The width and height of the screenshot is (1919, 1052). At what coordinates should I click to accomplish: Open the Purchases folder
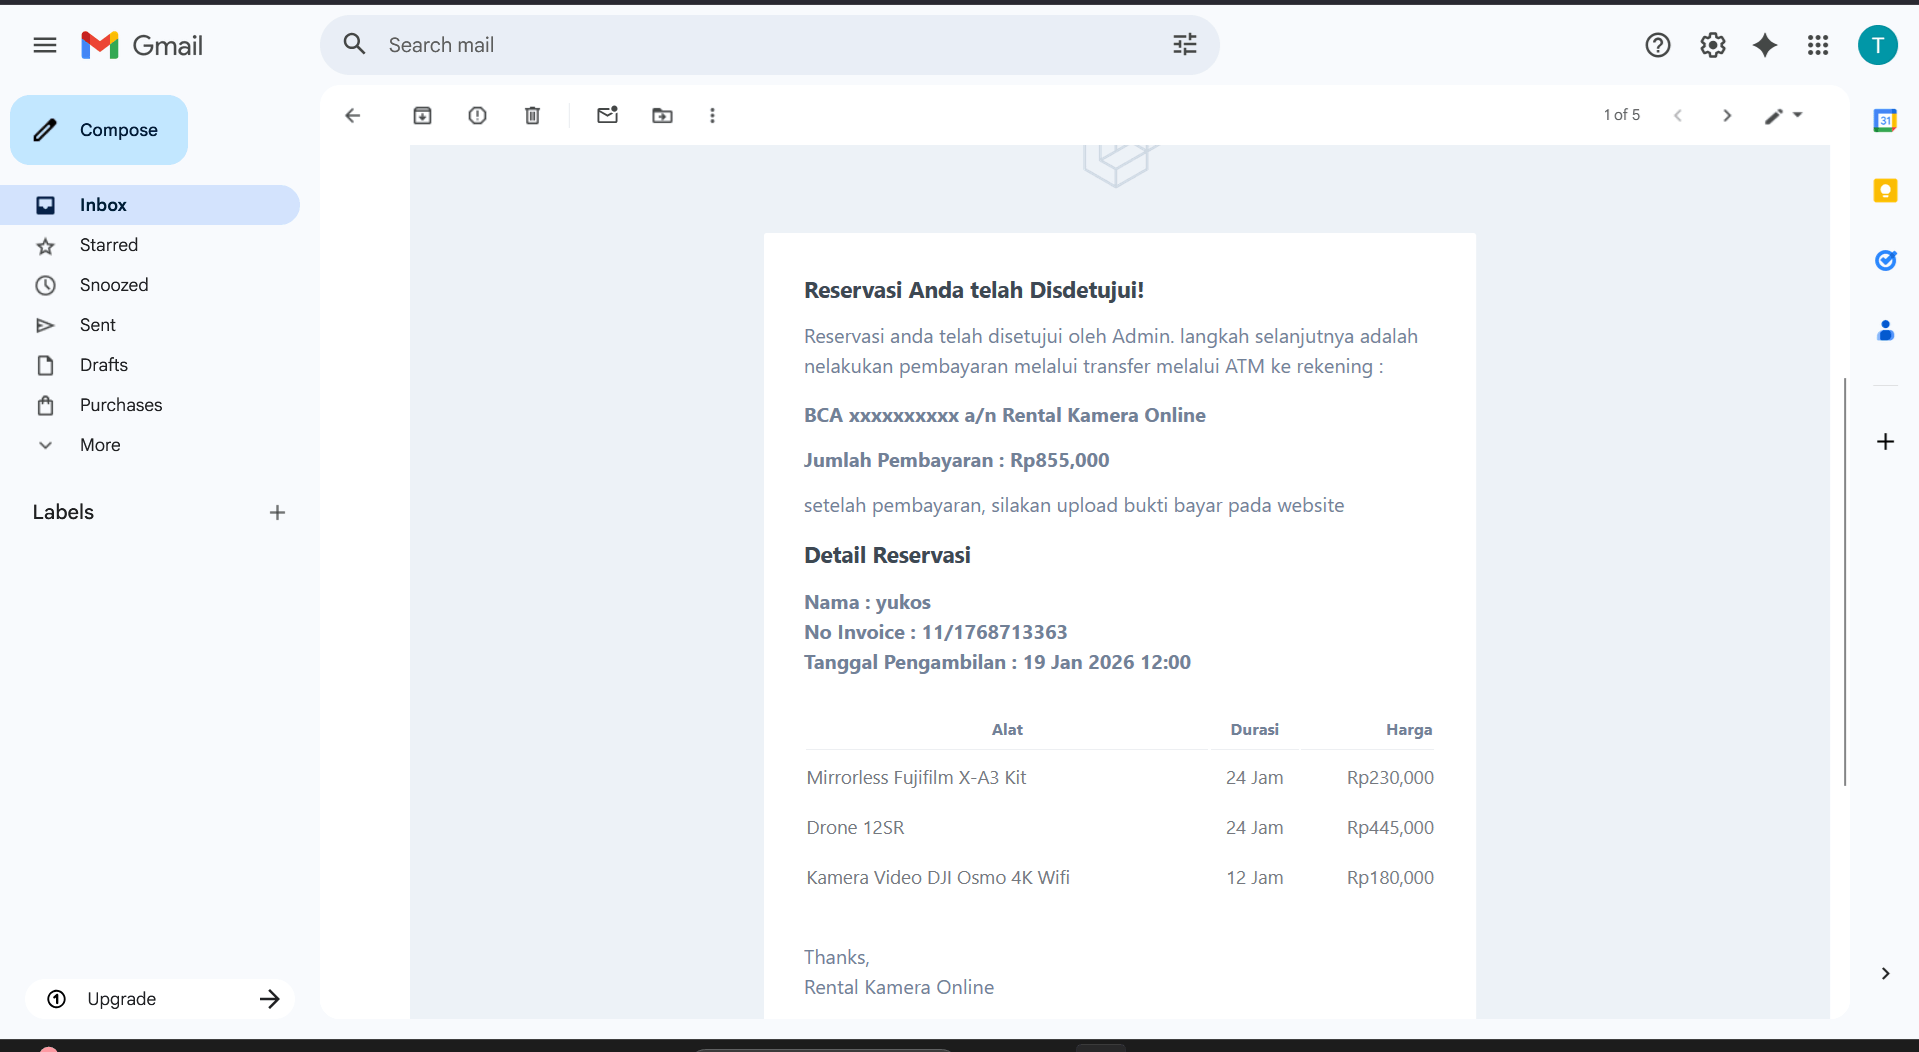[150, 405]
